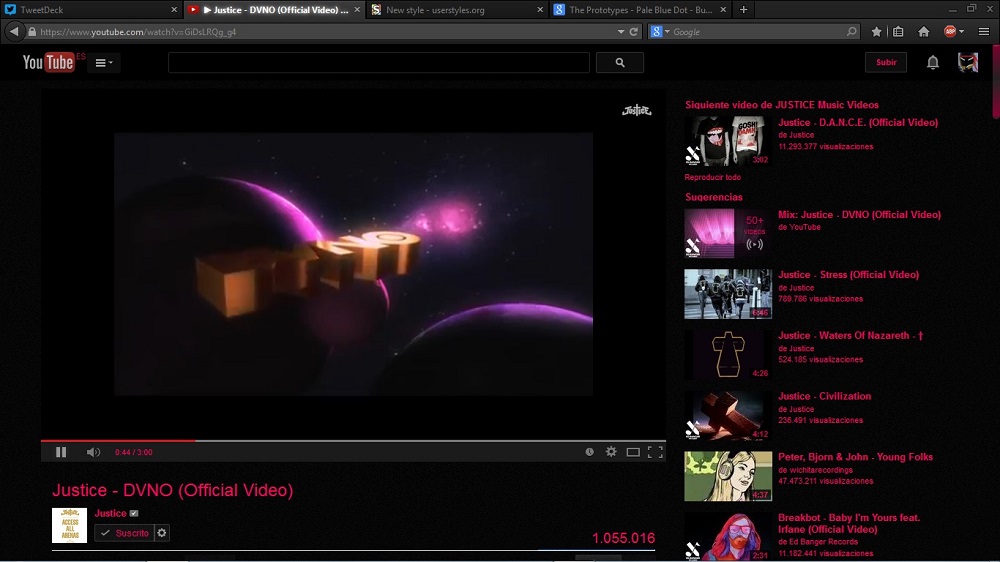Image resolution: width=1000 pixels, height=562 pixels.
Task: Click Siguiente vídeo de JUSTICE Music Videos heading
Action: (x=782, y=105)
